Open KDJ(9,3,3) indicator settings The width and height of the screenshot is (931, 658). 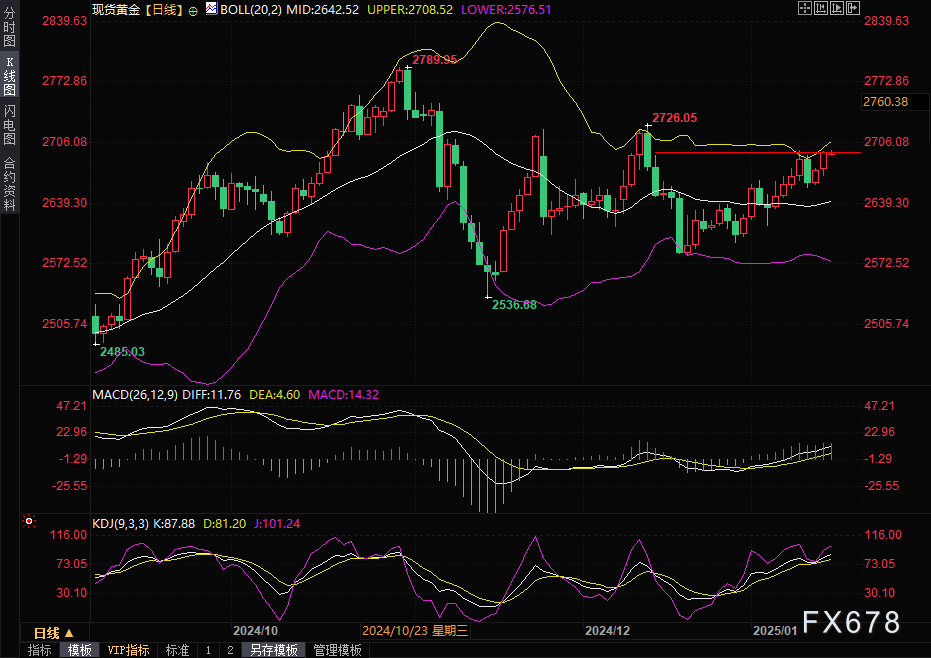click(119, 523)
